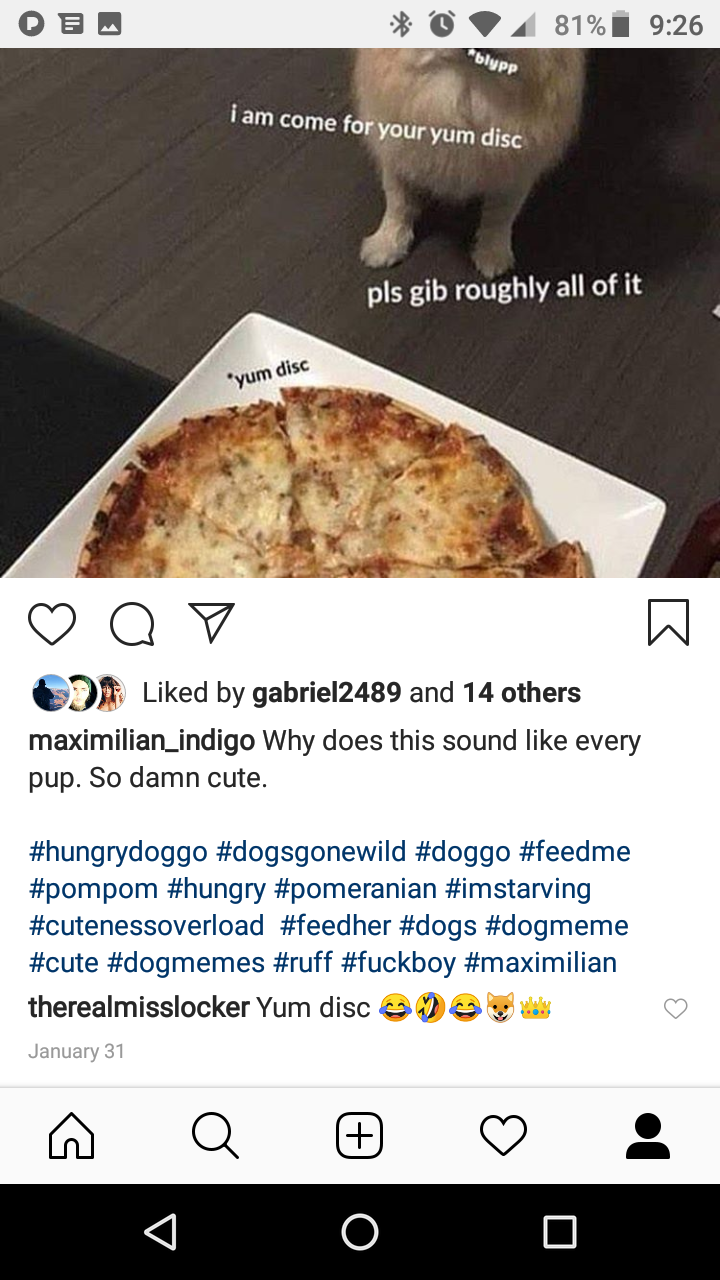Tap the #hungrydoggo hashtag
Screen dimensions: 720x1280
[x=118, y=852]
